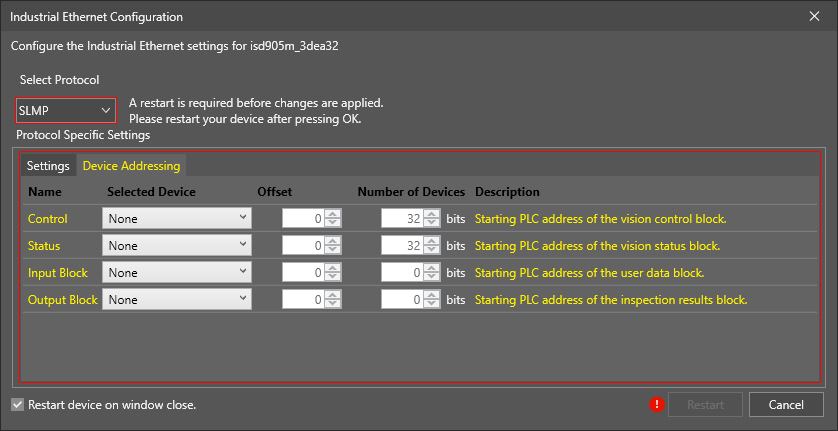The width and height of the screenshot is (838, 431).
Task: Expand Status Selected Device combo box
Action: click(x=176, y=245)
